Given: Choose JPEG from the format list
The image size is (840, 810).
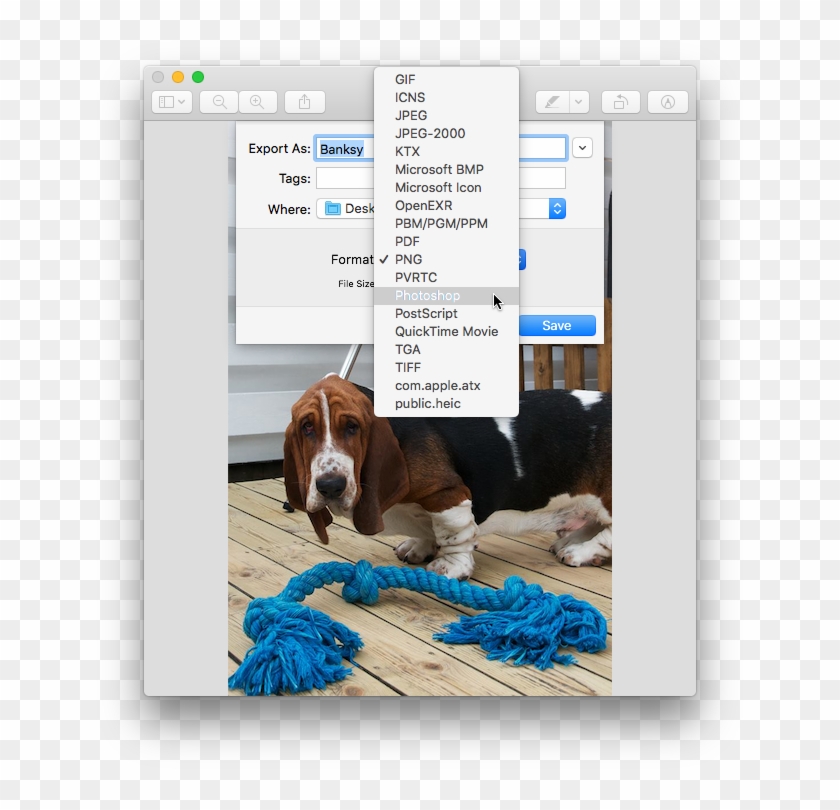Looking at the screenshot, I should pyautogui.click(x=410, y=115).
